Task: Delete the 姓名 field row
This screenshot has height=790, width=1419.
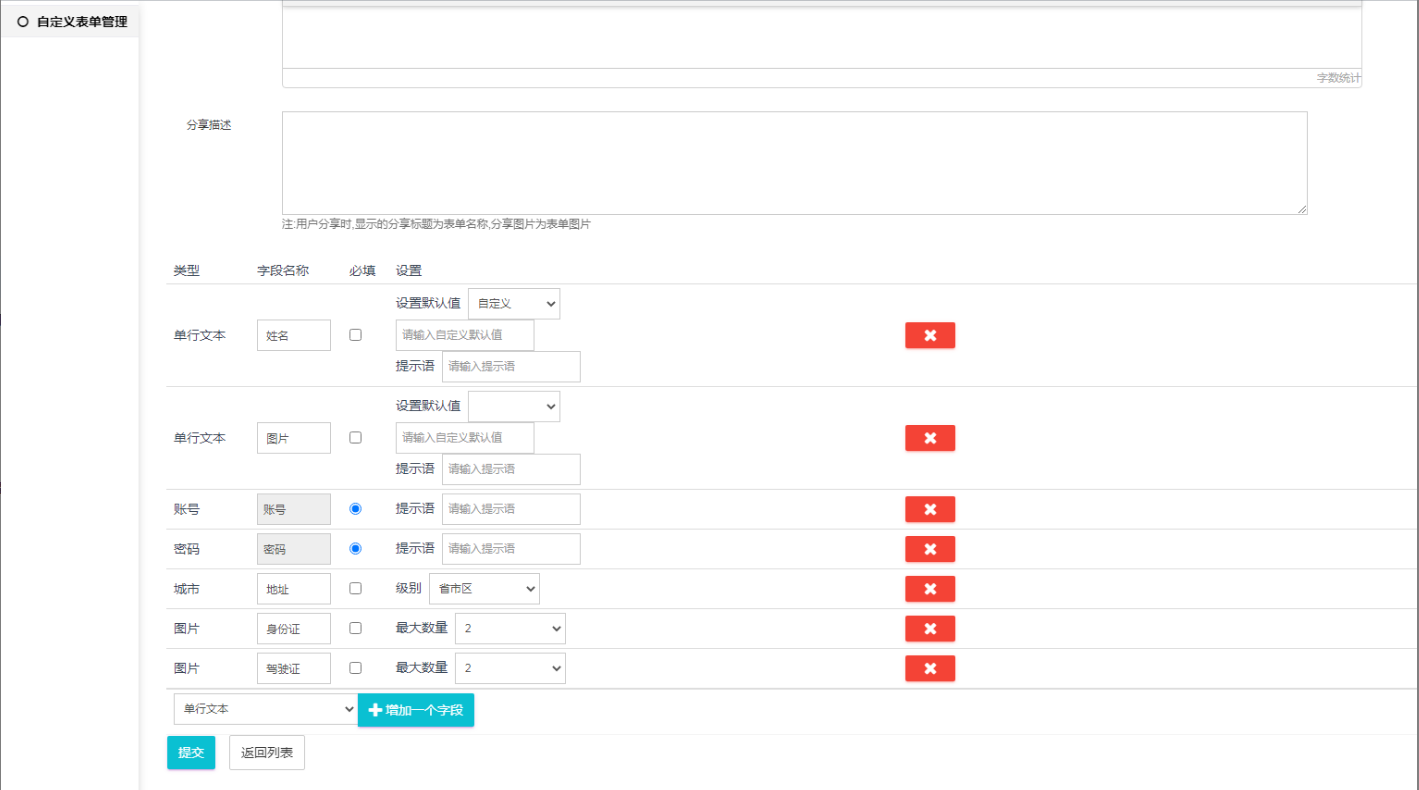Action: click(929, 335)
